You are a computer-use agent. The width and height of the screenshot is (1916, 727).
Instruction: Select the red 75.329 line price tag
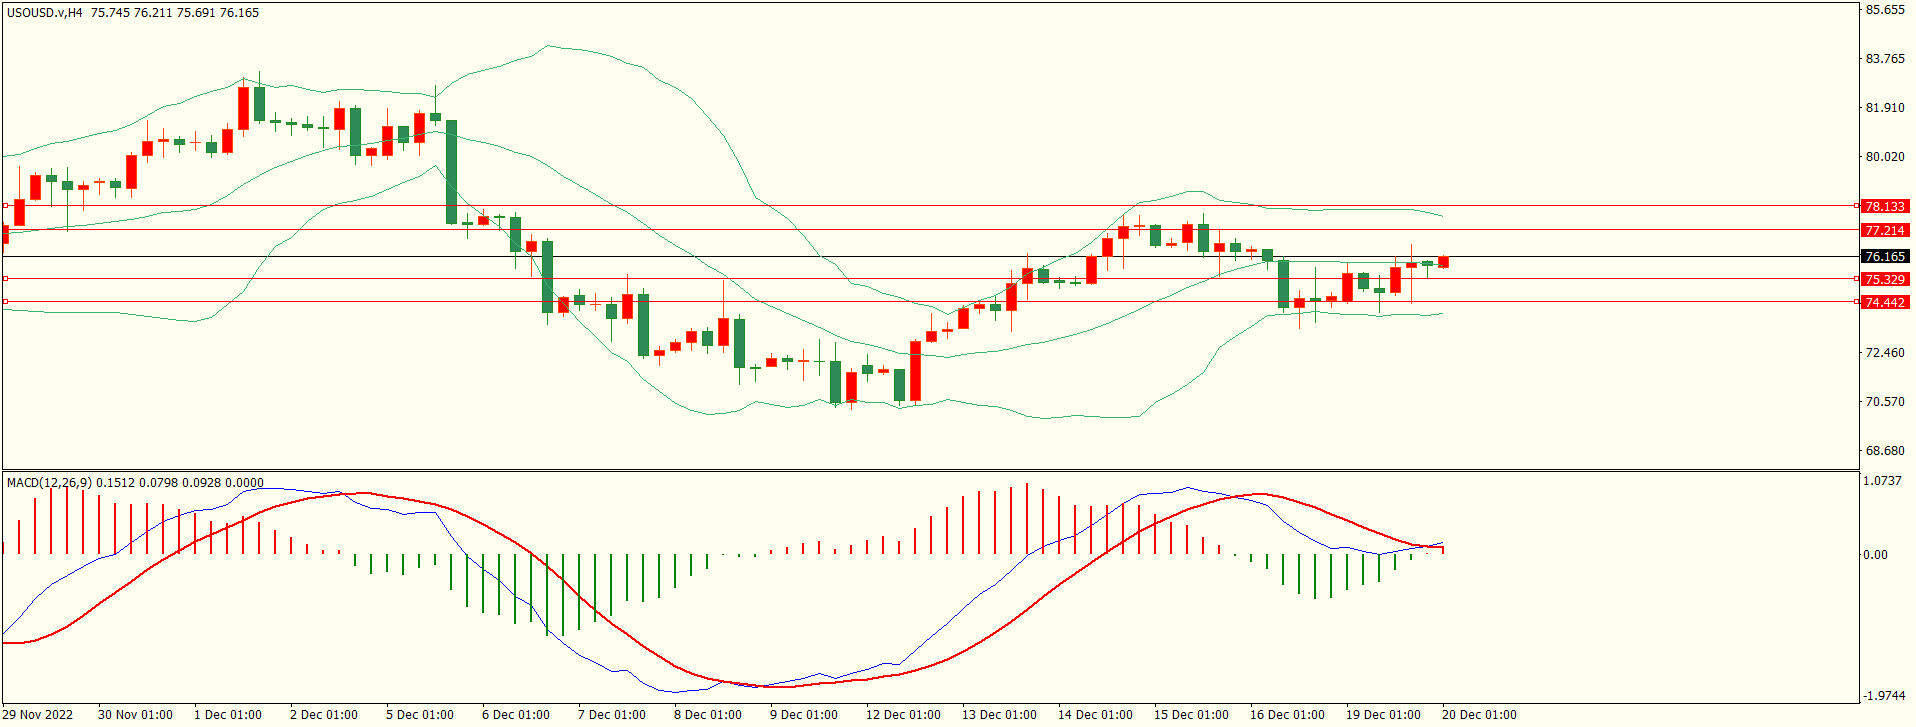click(1884, 279)
